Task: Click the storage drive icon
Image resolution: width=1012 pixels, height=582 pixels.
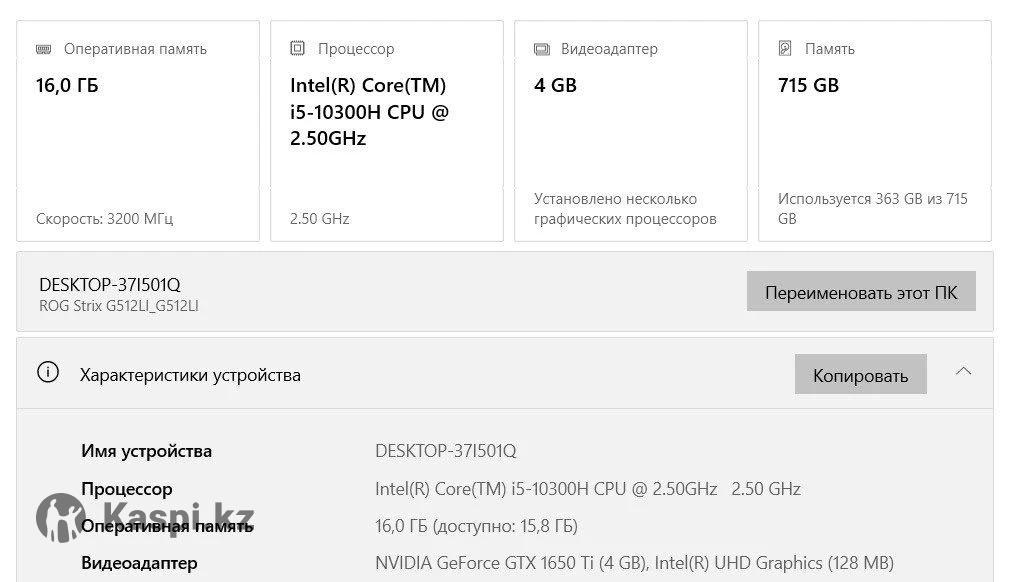Action: click(x=785, y=48)
